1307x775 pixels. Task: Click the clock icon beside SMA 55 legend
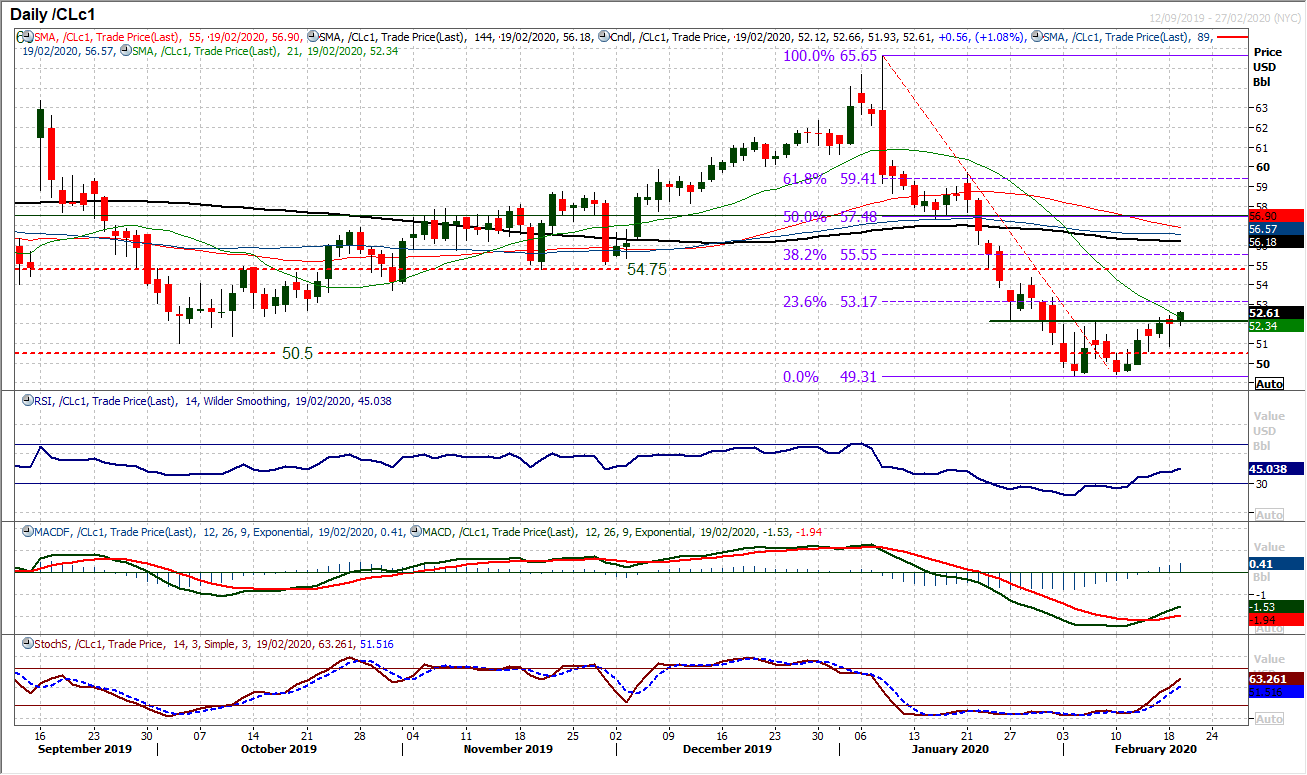[29, 36]
